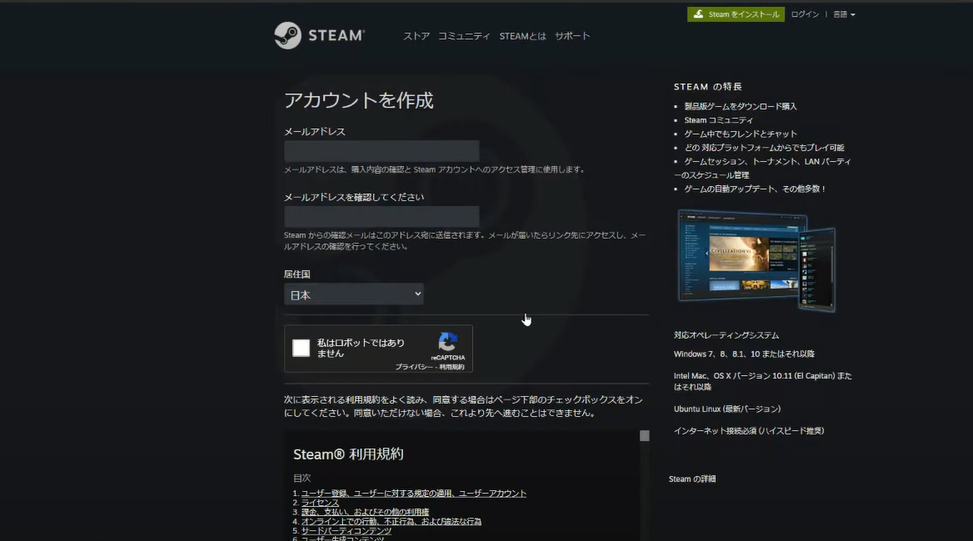Click the 対応オペレーティングシステム heading
Image resolution: width=973 pixels, height=541 pixels.
pyautogui.click(x=727, y=335)
